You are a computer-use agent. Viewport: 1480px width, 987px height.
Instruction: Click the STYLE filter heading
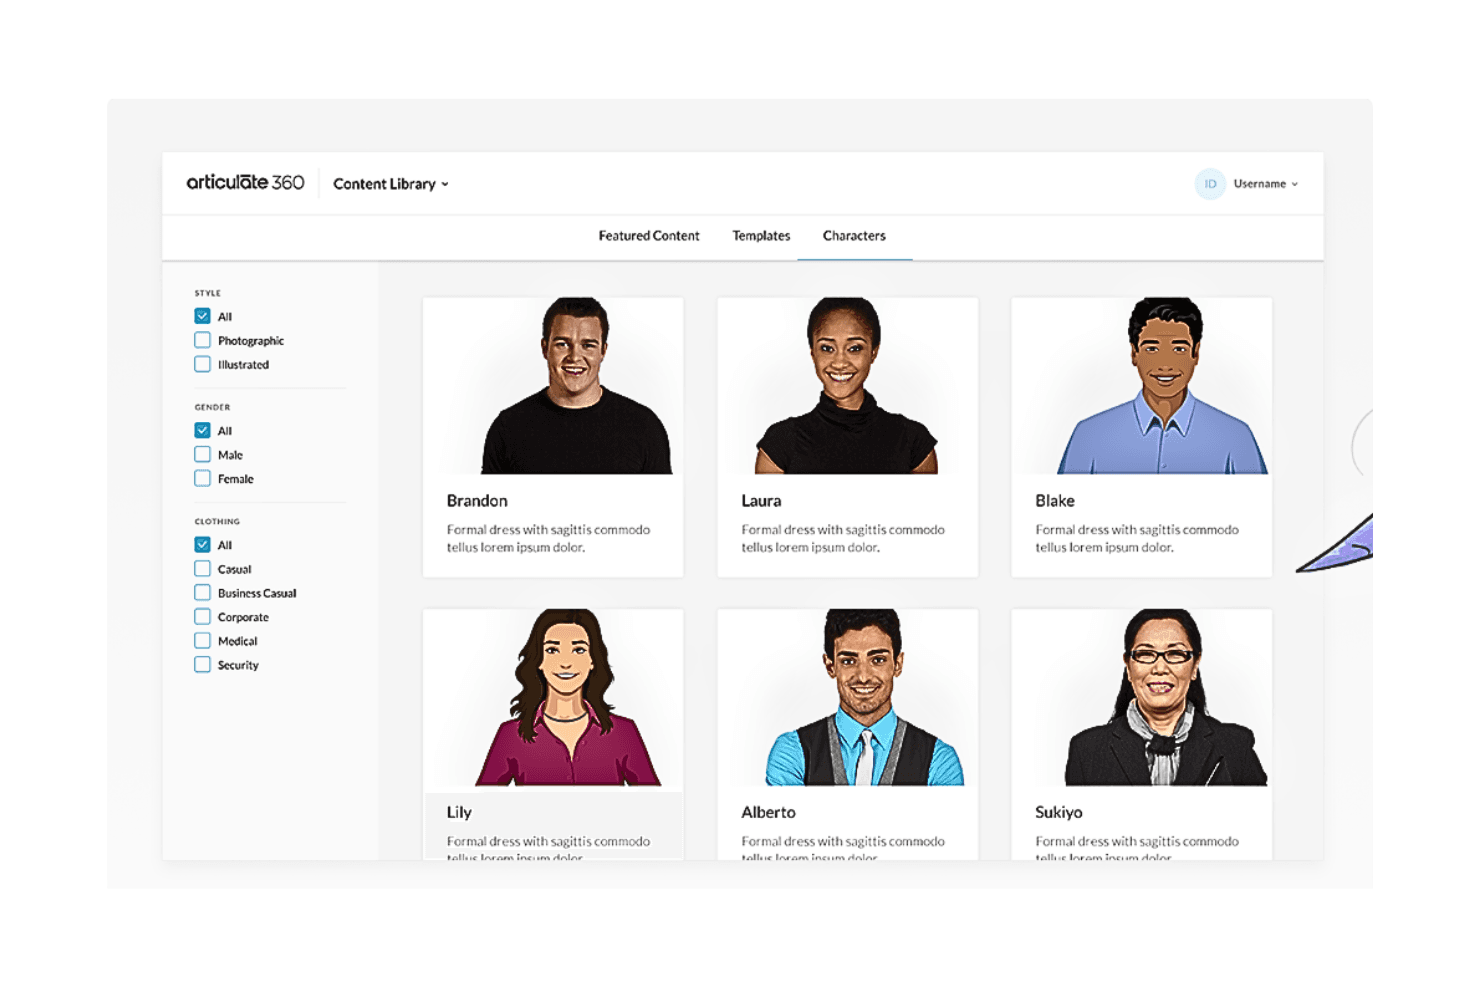(x=208, y=293)
